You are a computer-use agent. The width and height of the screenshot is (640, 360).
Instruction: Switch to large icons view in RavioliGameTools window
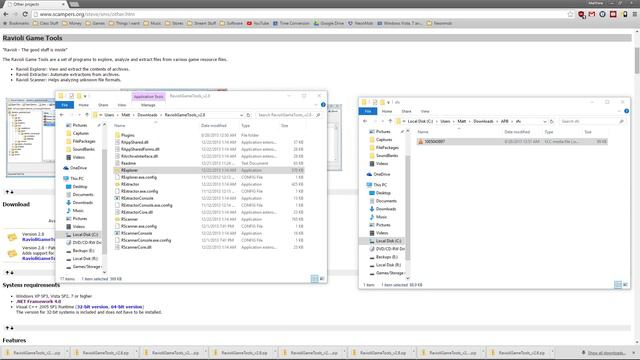322,279
